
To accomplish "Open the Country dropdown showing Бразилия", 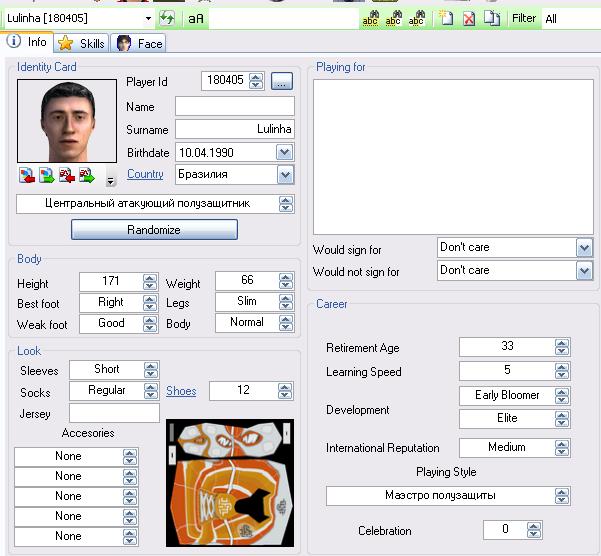I will (285, 175).
